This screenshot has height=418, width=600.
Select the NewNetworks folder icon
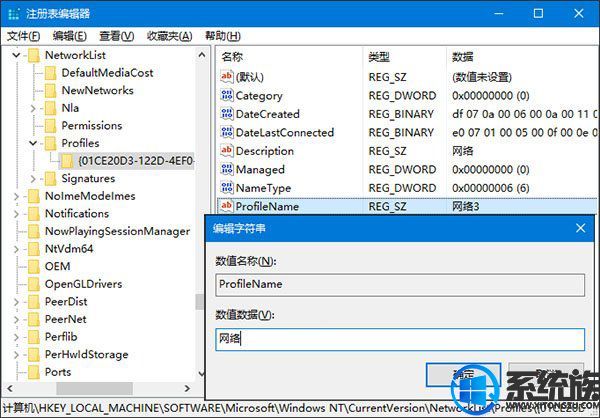click(x=51, y=90)
